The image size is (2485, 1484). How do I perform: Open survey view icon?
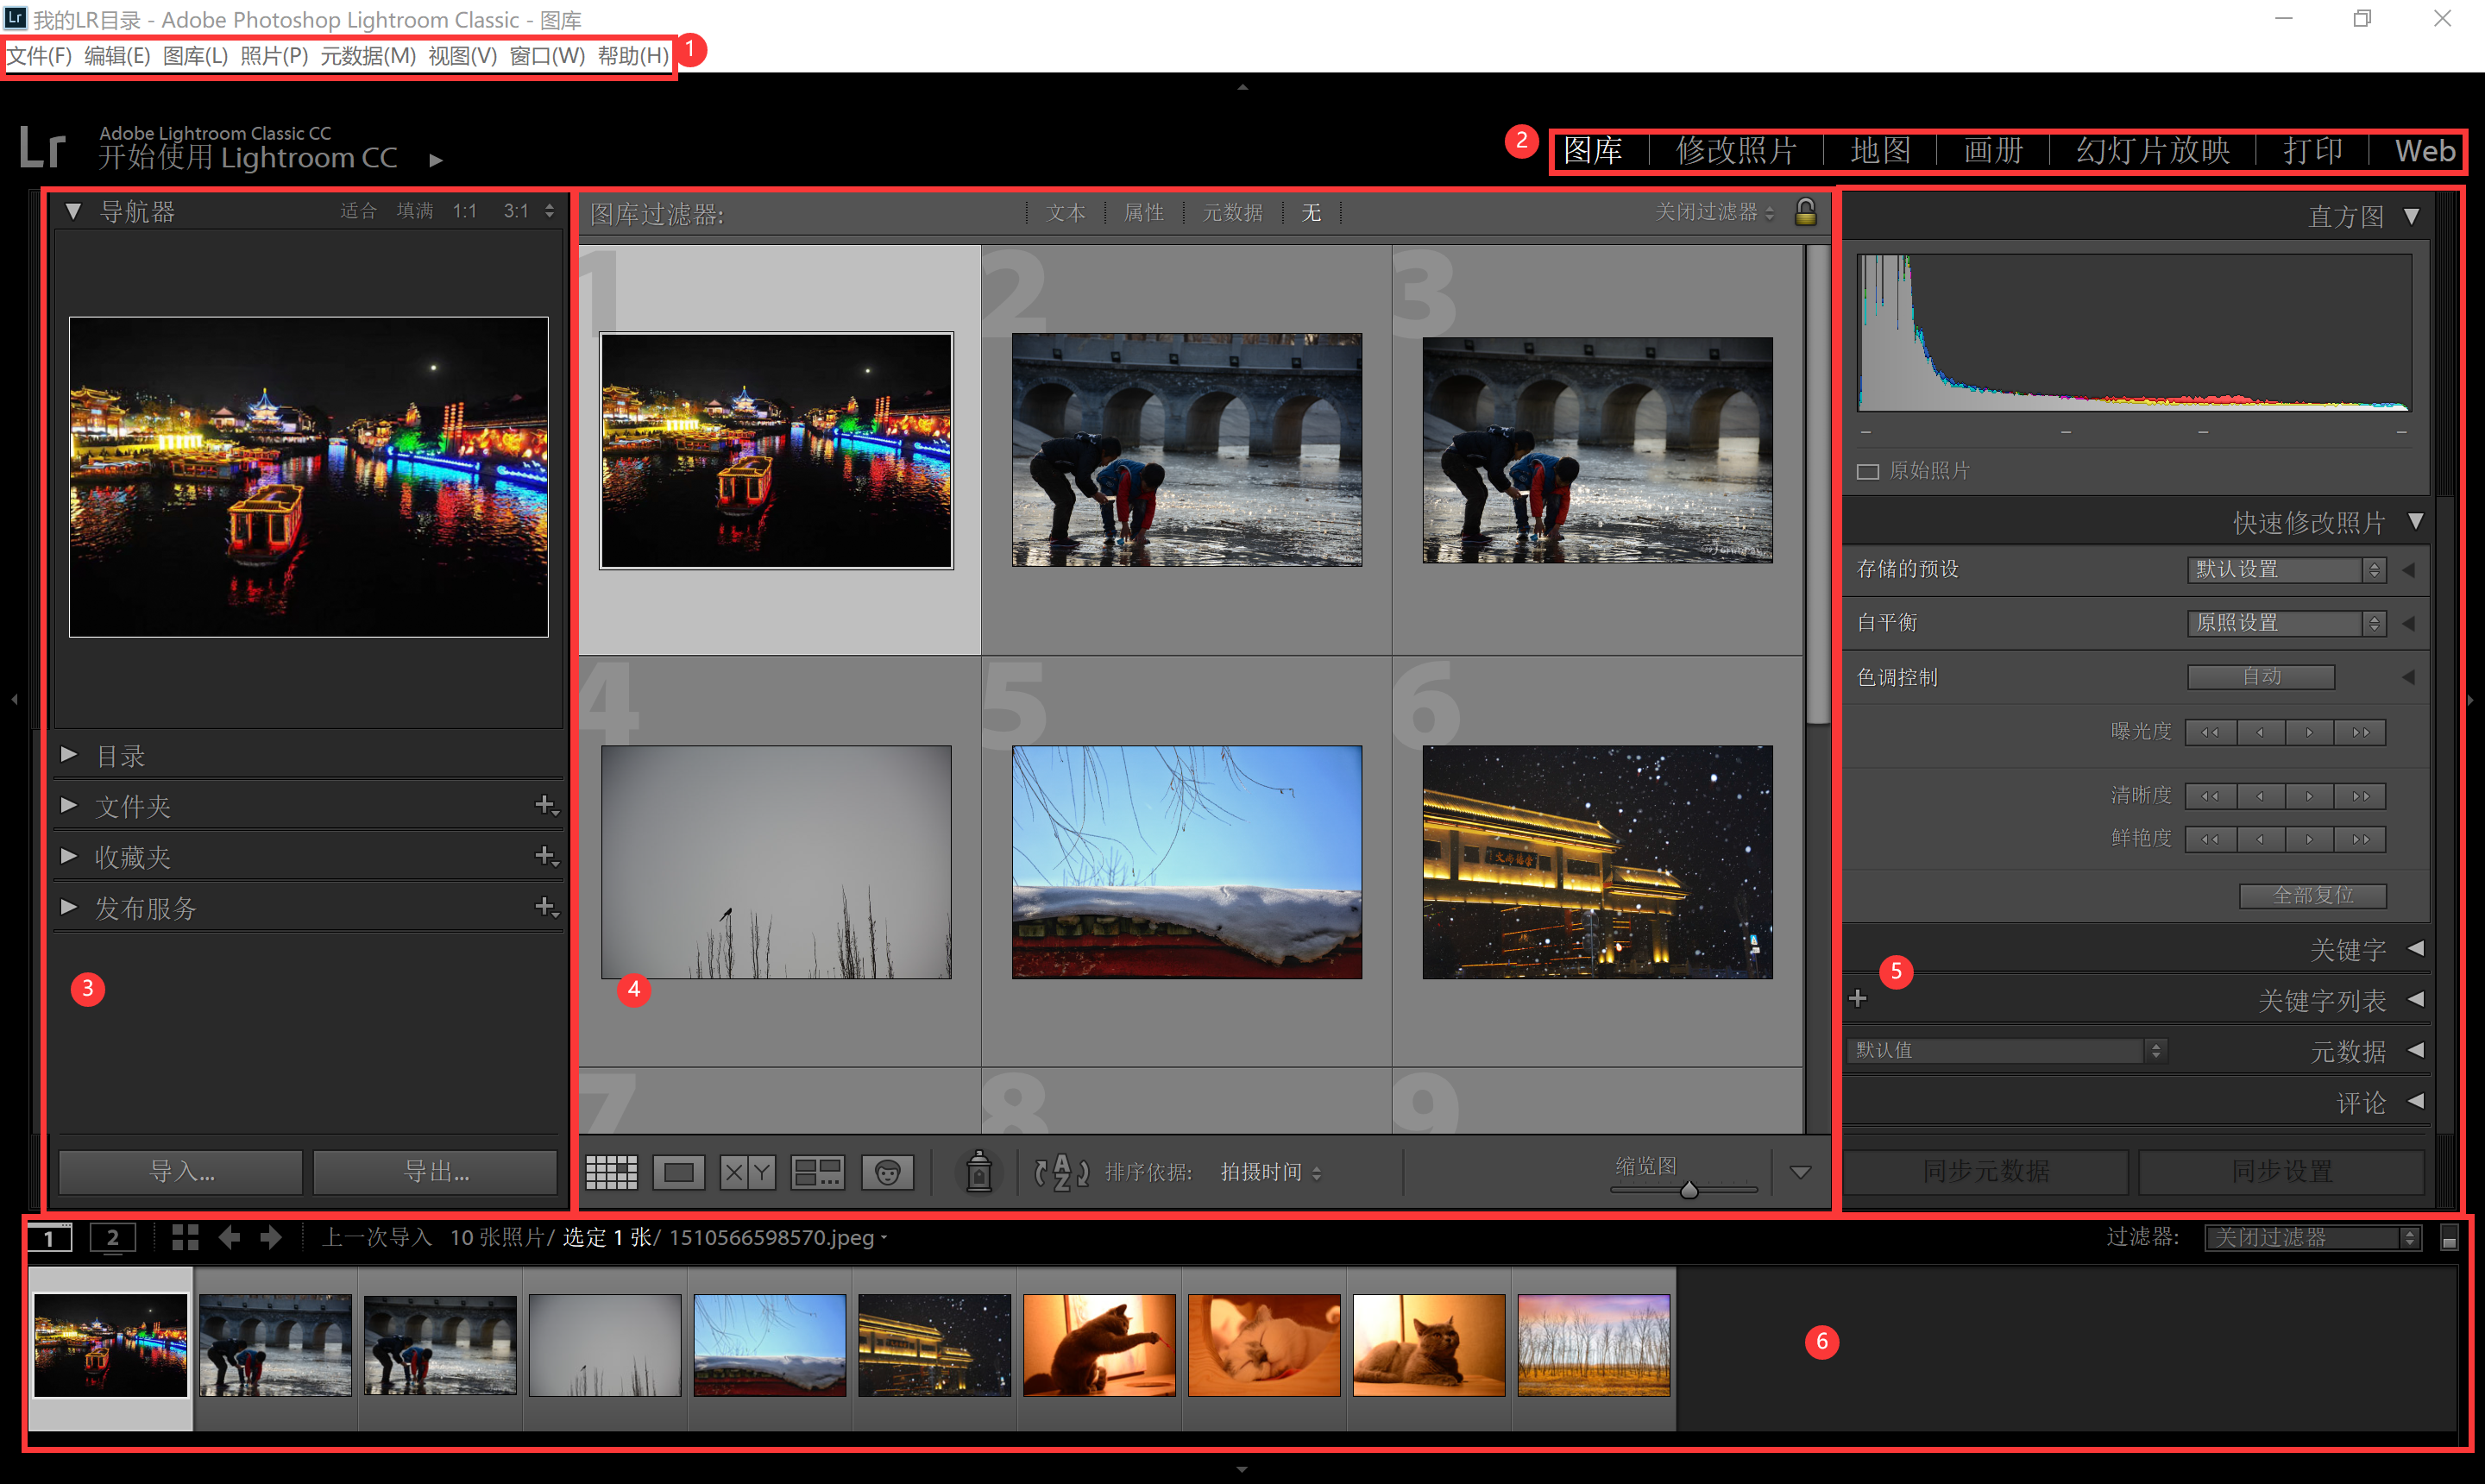point(817,1172)
